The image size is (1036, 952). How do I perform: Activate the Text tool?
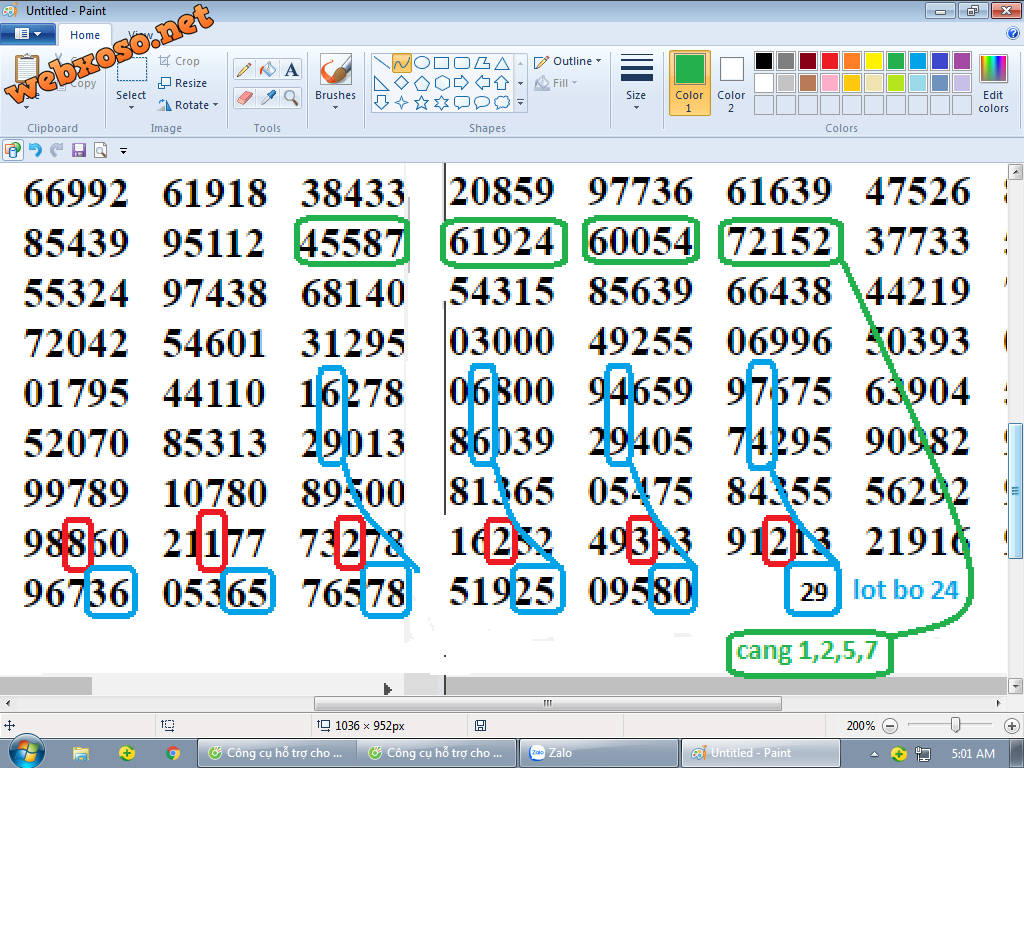(x=291, y=69)
